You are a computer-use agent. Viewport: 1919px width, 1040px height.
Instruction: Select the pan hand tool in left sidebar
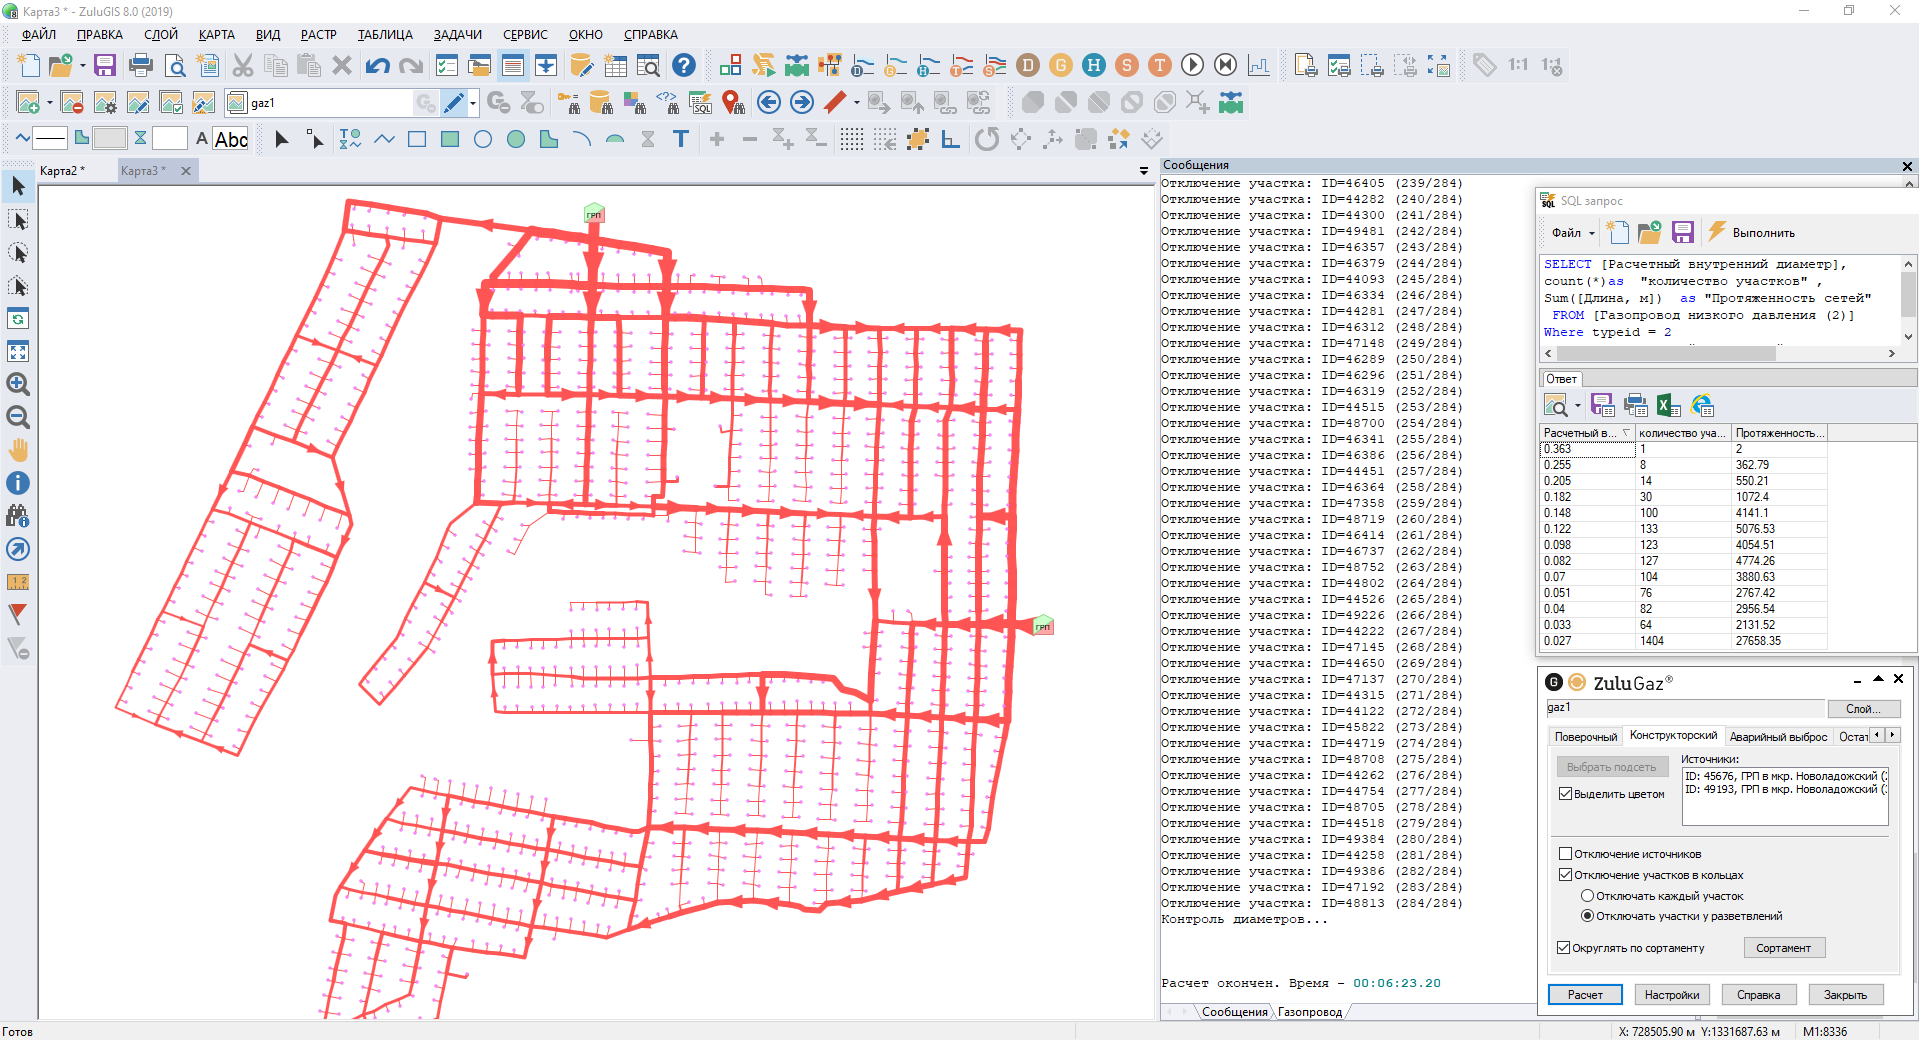coord(18,450)
